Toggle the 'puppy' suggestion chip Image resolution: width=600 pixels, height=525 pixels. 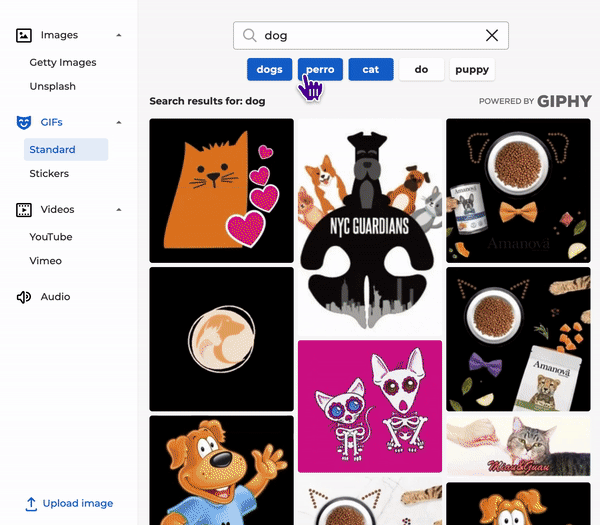point(471,70)
